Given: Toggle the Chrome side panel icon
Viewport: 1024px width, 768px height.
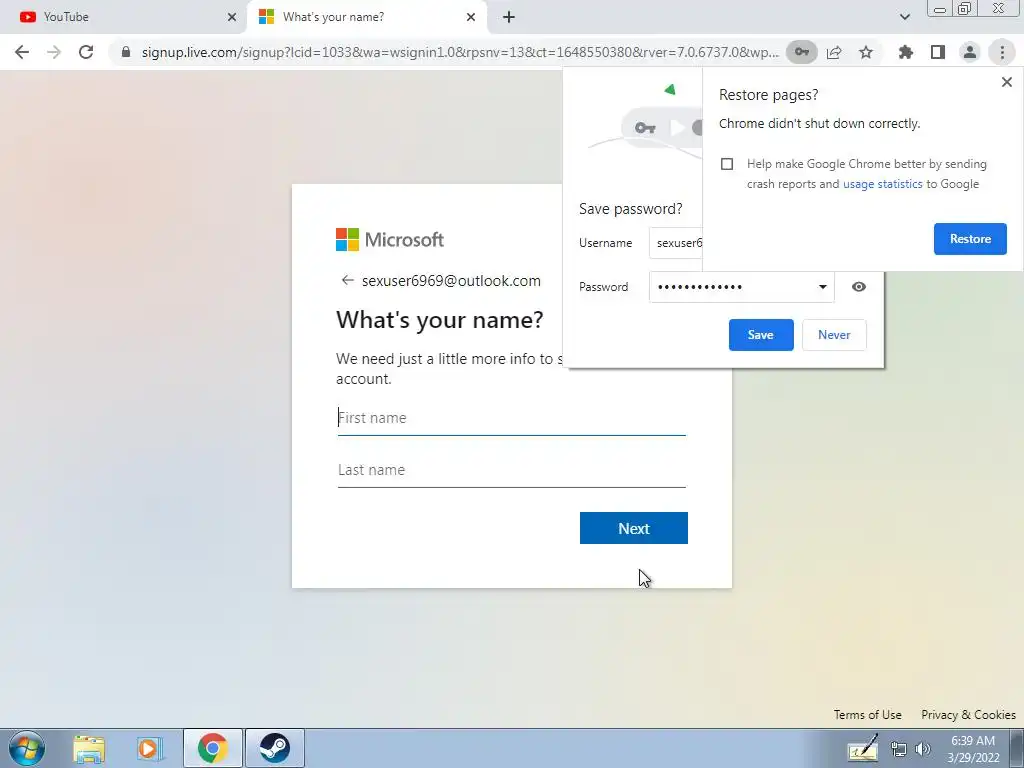Looking at the screenshot, I should click(938, 52).
